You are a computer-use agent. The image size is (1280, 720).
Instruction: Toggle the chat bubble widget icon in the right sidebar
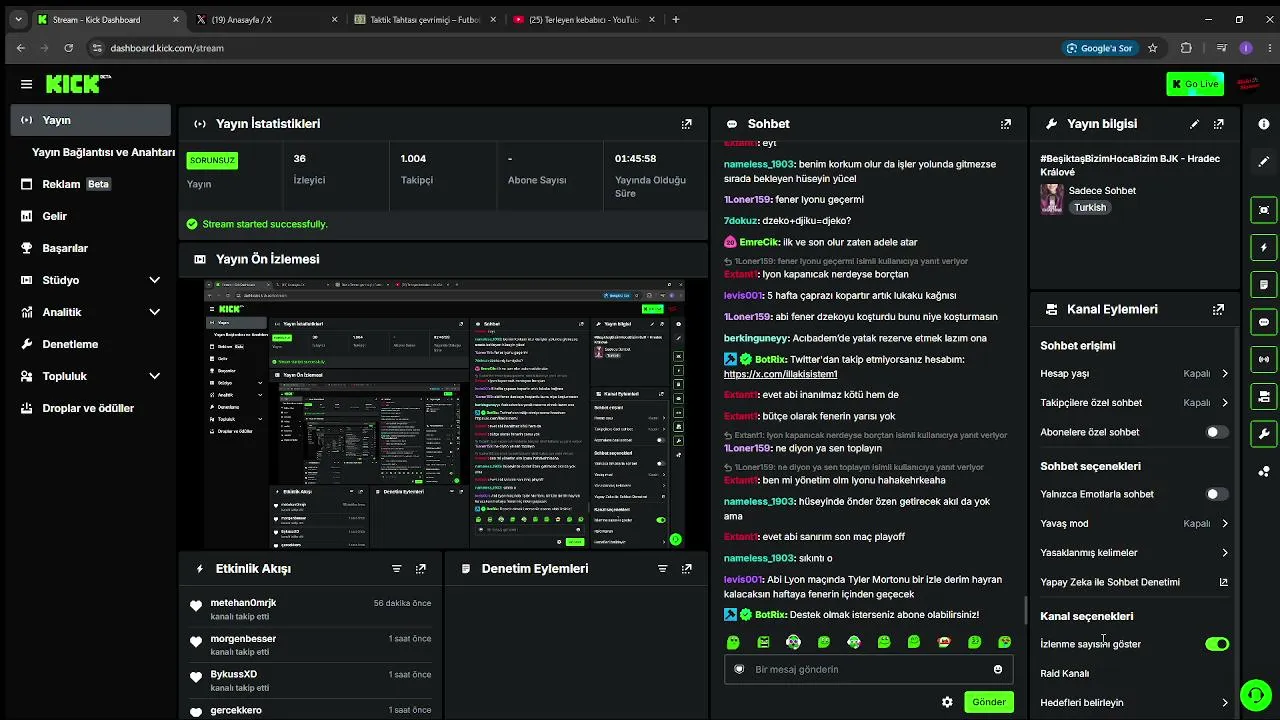(1264, 322)
